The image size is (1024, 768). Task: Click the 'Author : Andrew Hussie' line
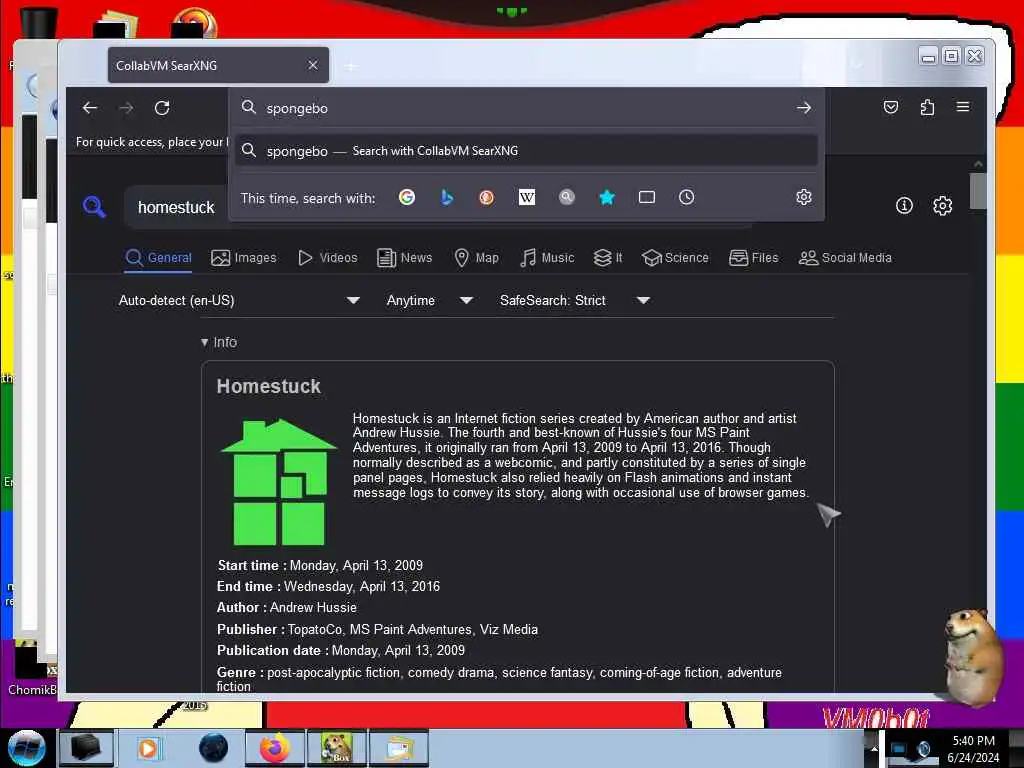pyautogui.click(x=287, y=608)
